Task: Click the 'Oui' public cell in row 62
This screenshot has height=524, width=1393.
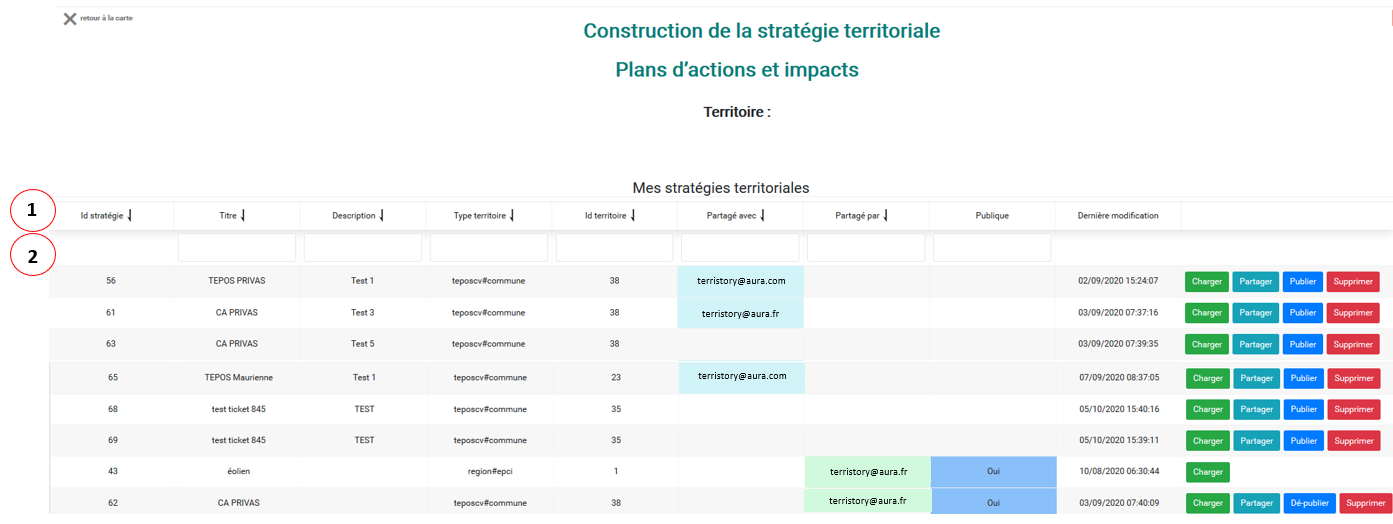Action: pyautogui.click(x=993, y=502)
